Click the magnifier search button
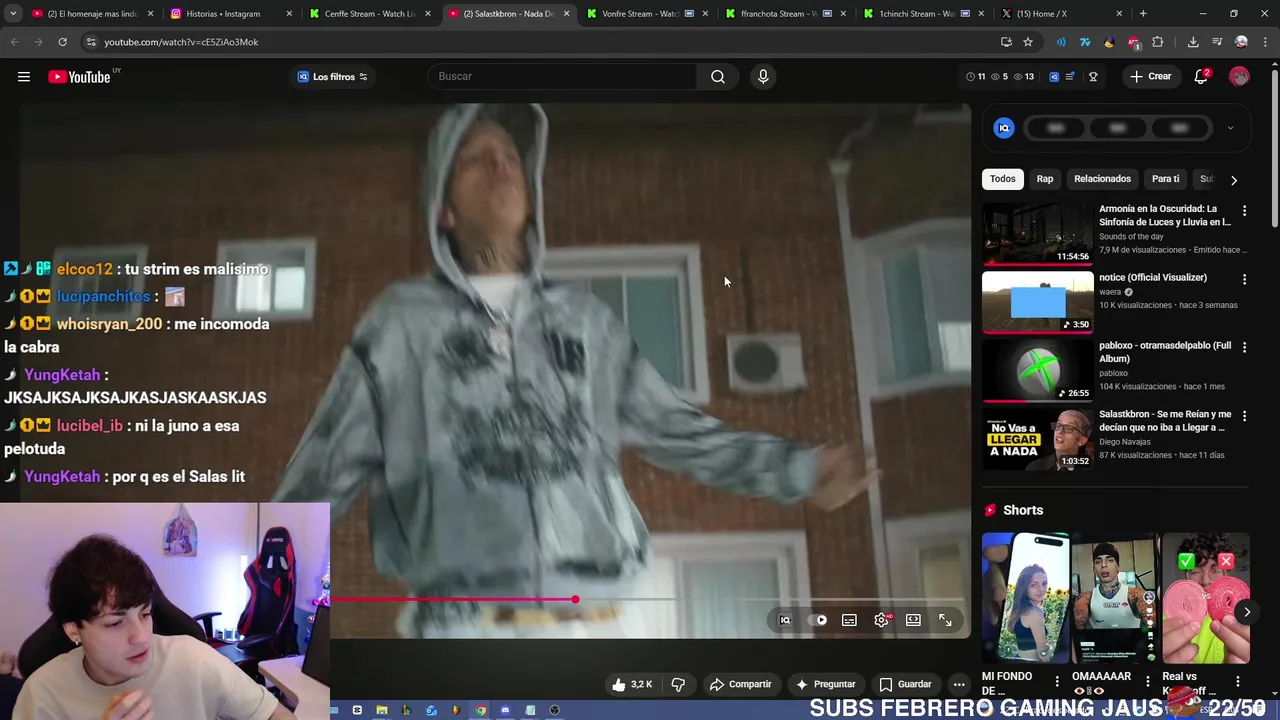 tap(718, 77)
